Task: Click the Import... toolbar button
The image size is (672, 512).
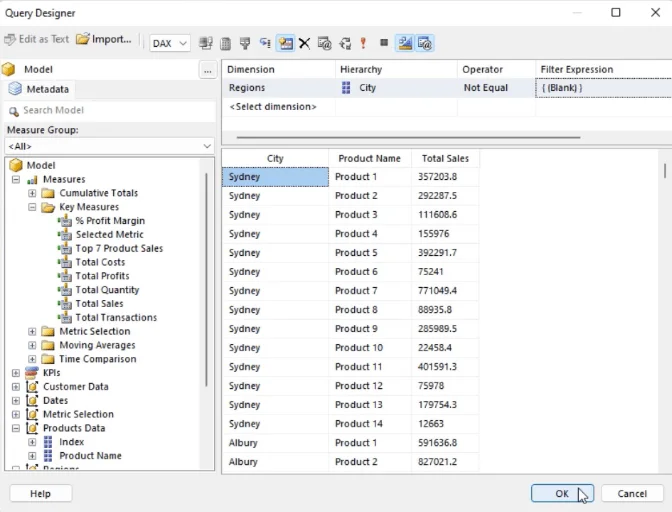Action: tap(104, 39)
